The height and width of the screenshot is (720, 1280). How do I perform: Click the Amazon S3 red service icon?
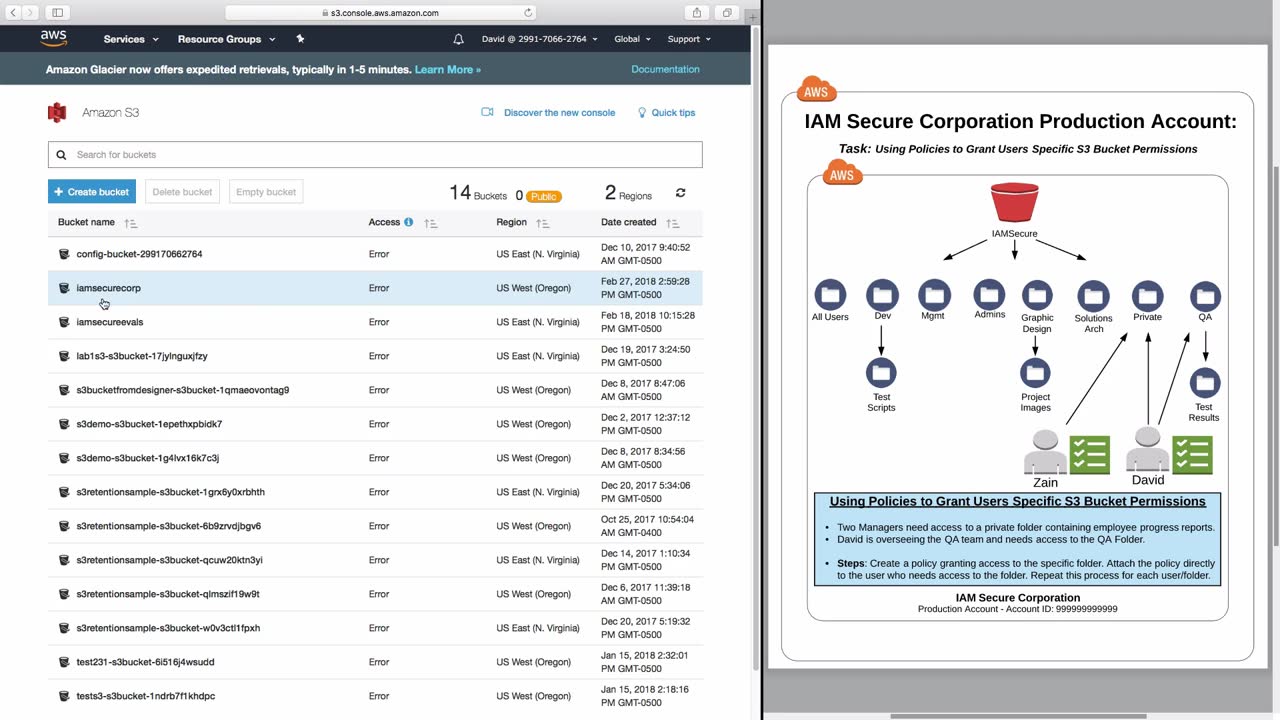(x=57, y=112)
